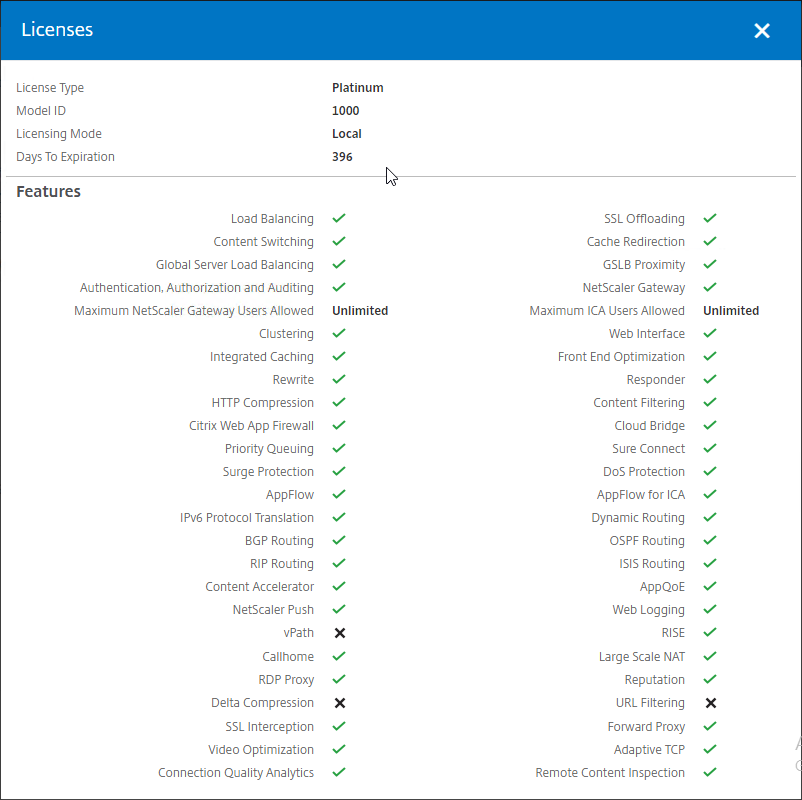Select the Licensing Mode value Local
The width and height of the screenshot is (802, 800).
tap(347, 134)
